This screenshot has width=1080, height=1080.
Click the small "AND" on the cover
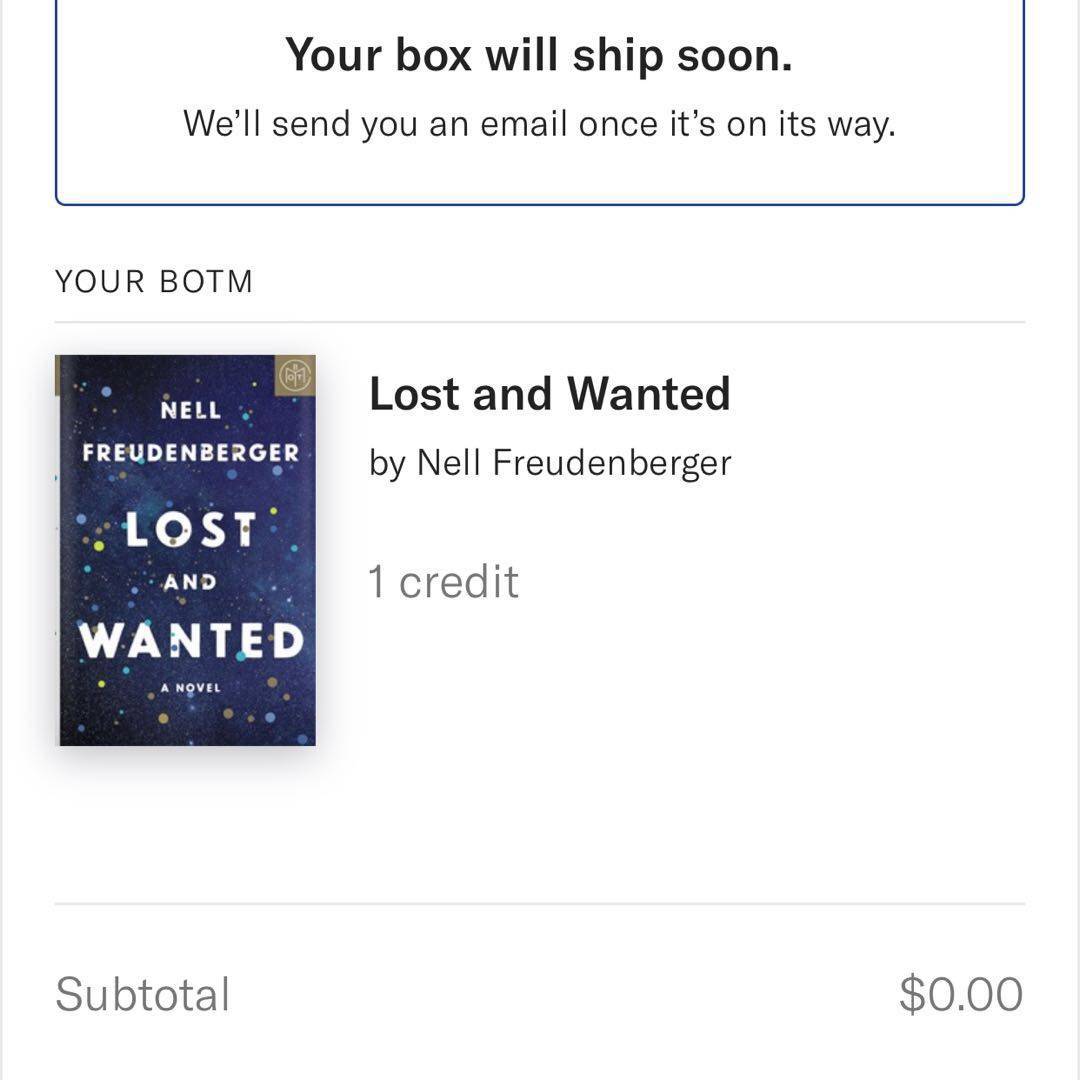(190, 582)
